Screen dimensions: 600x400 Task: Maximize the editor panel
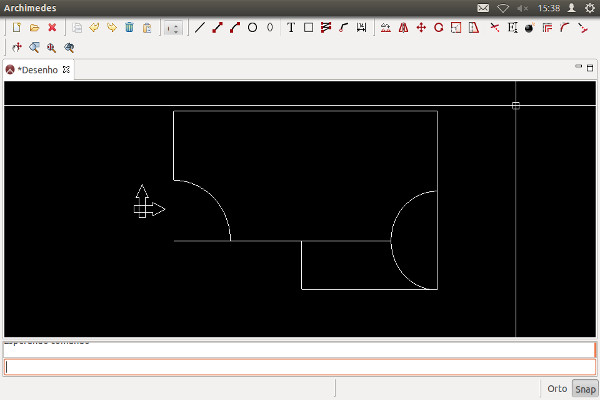(x=590, y=68)
